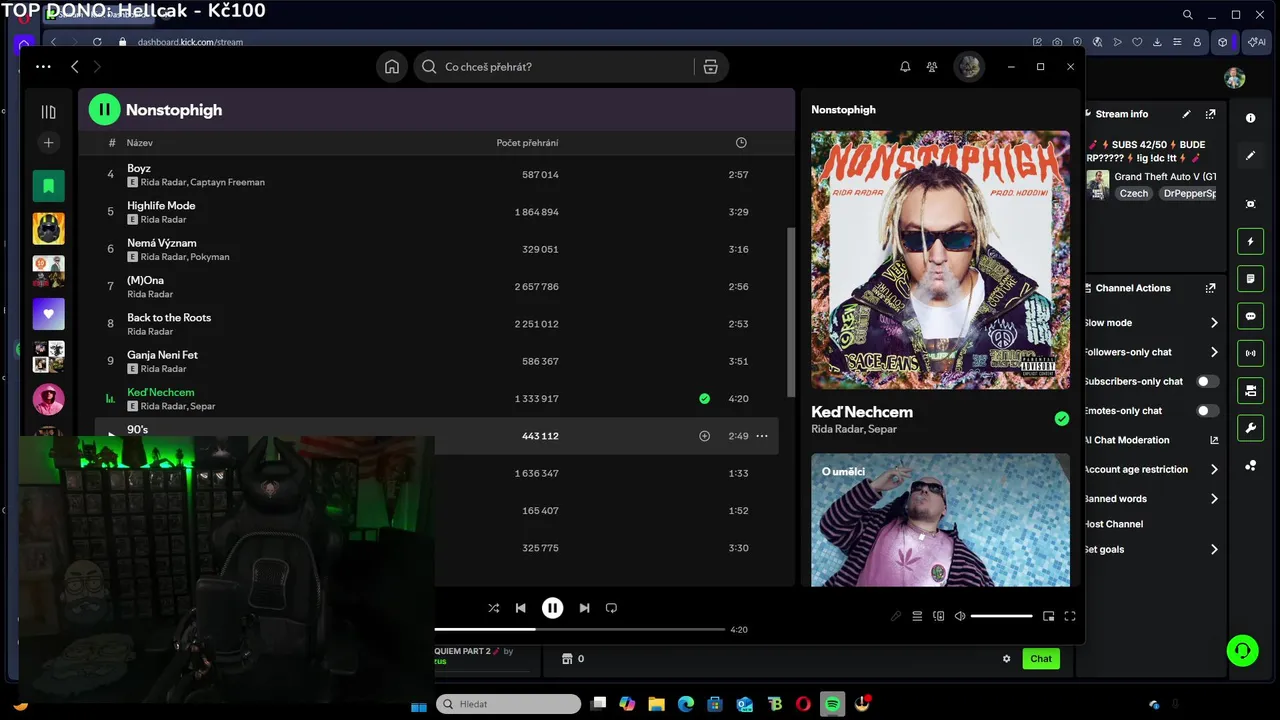Screen dimensions: 1280x720
Task: Create new playlist with plus icon
Action: (x=48, y=143)
